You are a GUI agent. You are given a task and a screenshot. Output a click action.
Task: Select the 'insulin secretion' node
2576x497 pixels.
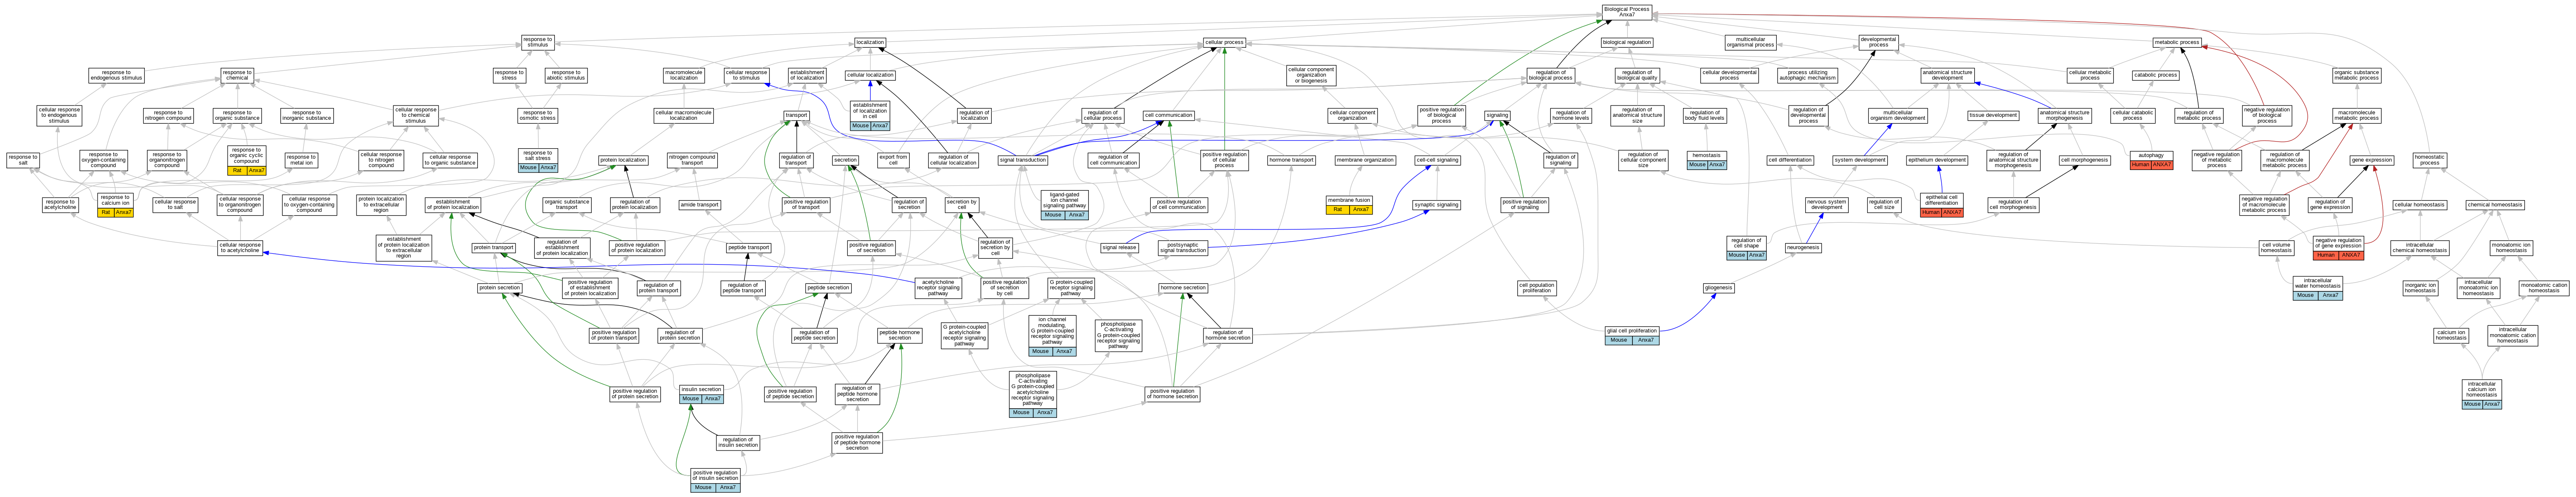click(701, 390)
